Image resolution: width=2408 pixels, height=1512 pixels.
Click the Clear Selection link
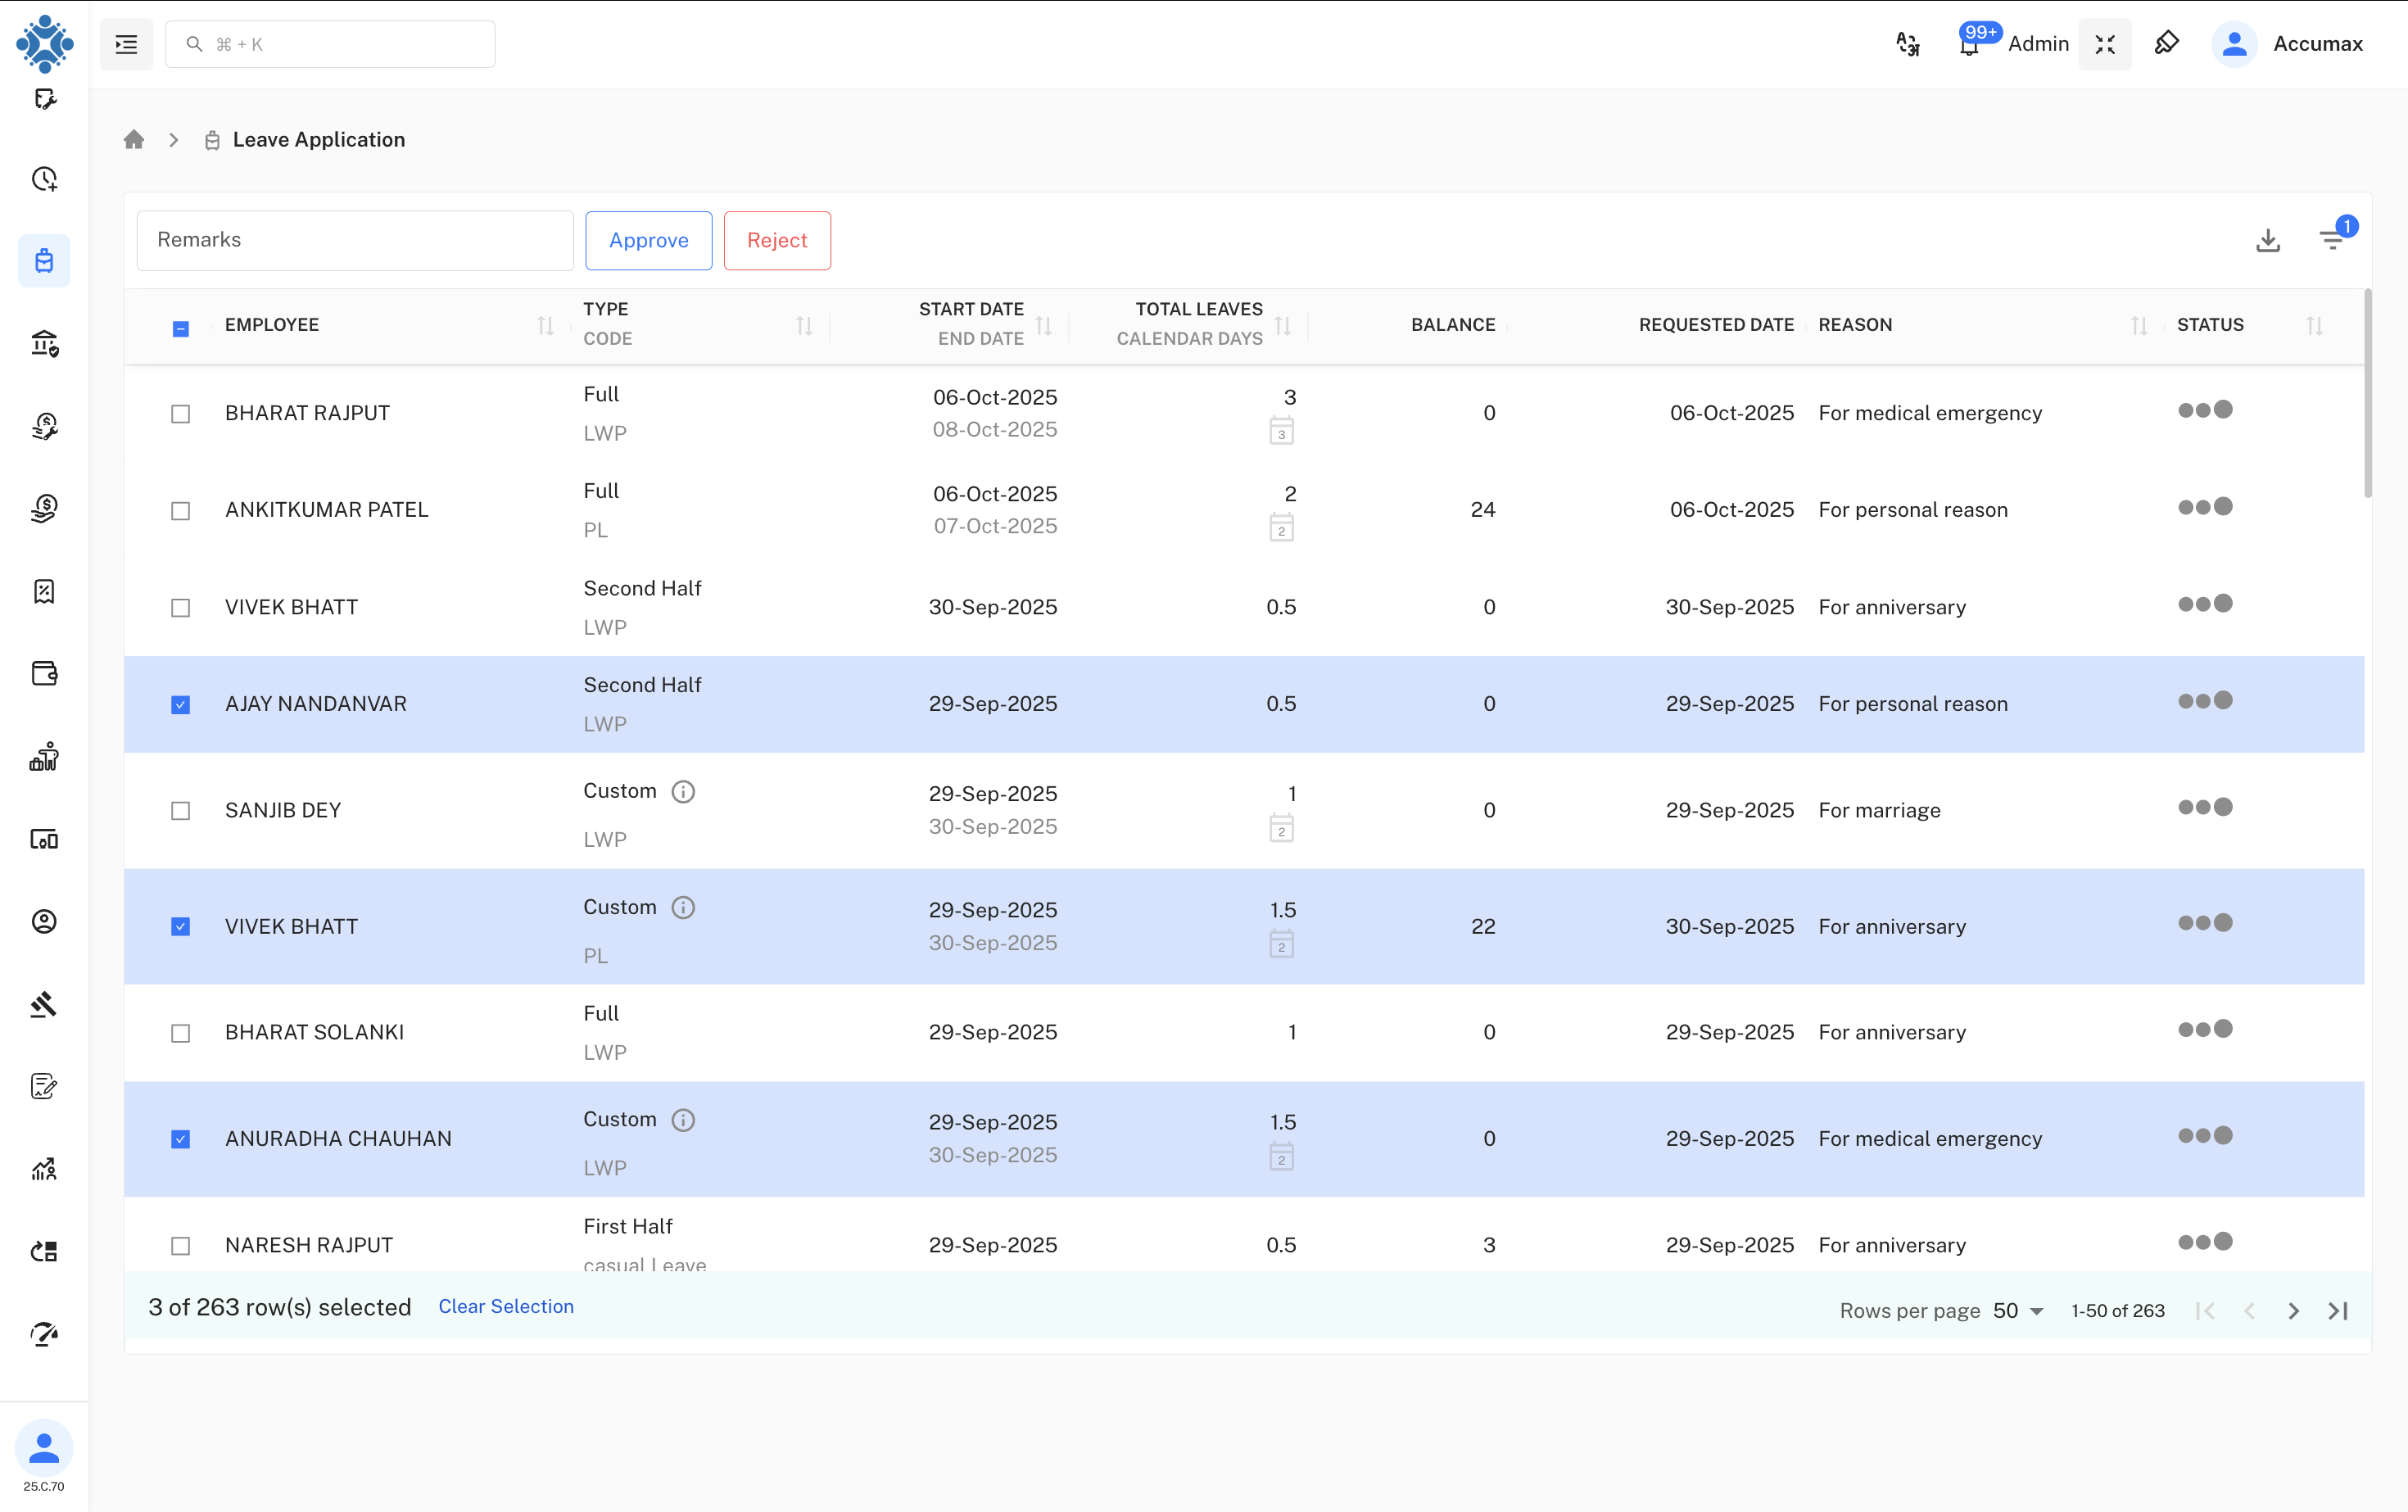pos(506,1307)
